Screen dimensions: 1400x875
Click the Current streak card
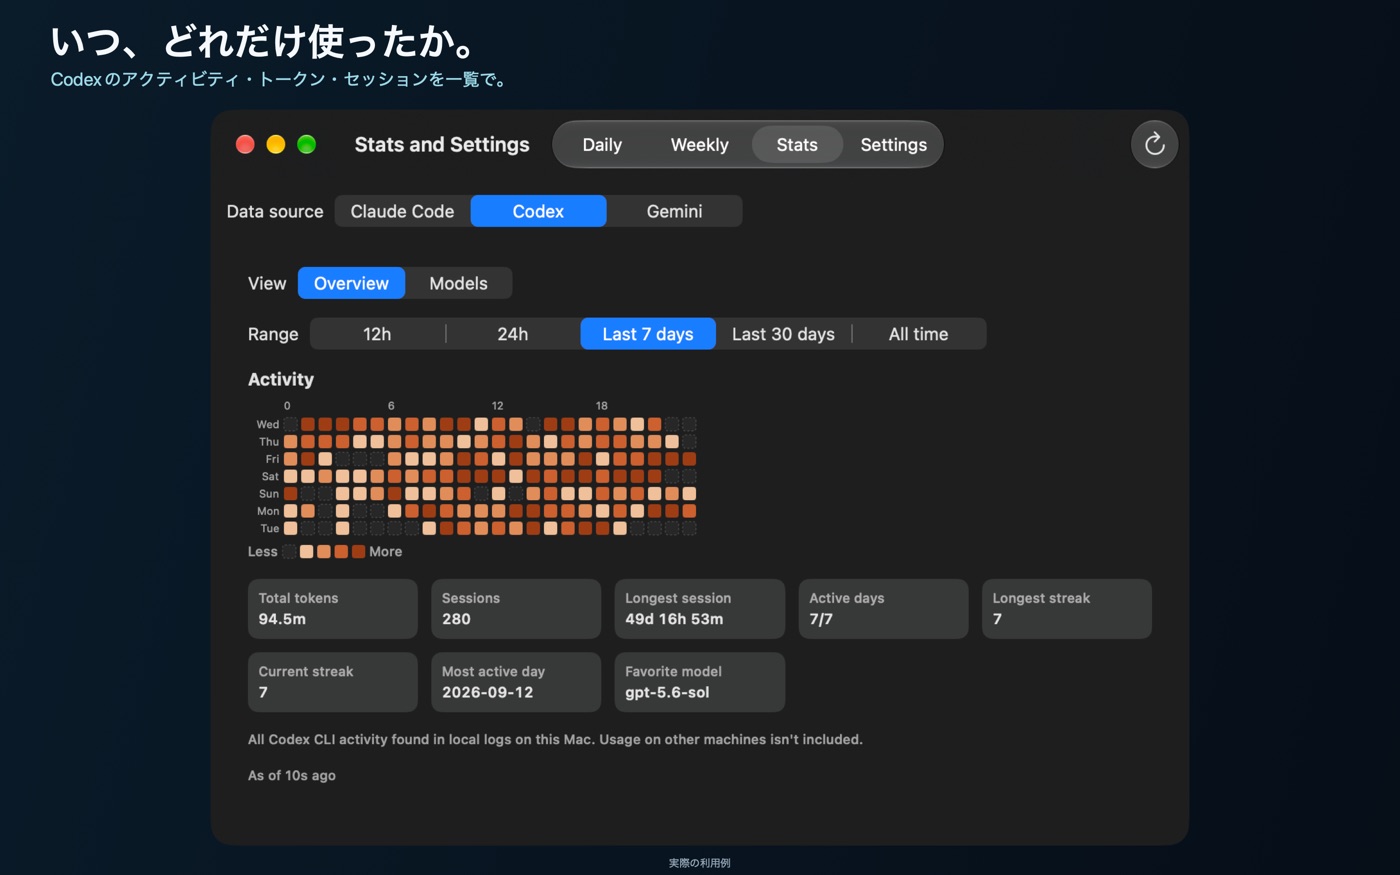(x=333, y=682)
